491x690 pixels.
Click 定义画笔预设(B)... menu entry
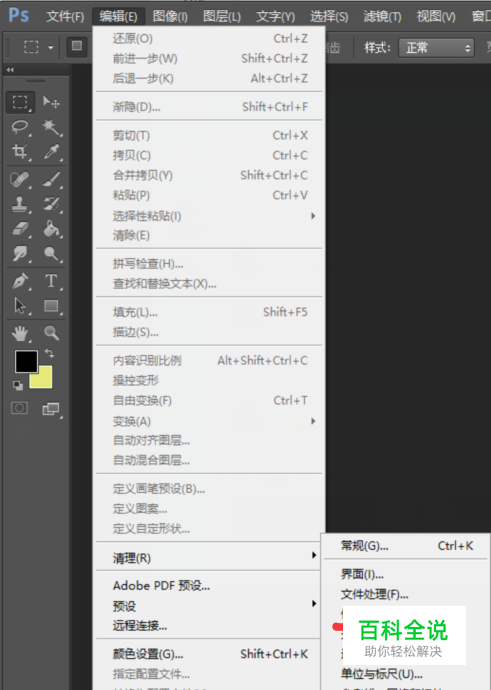[x=209, y=489]
